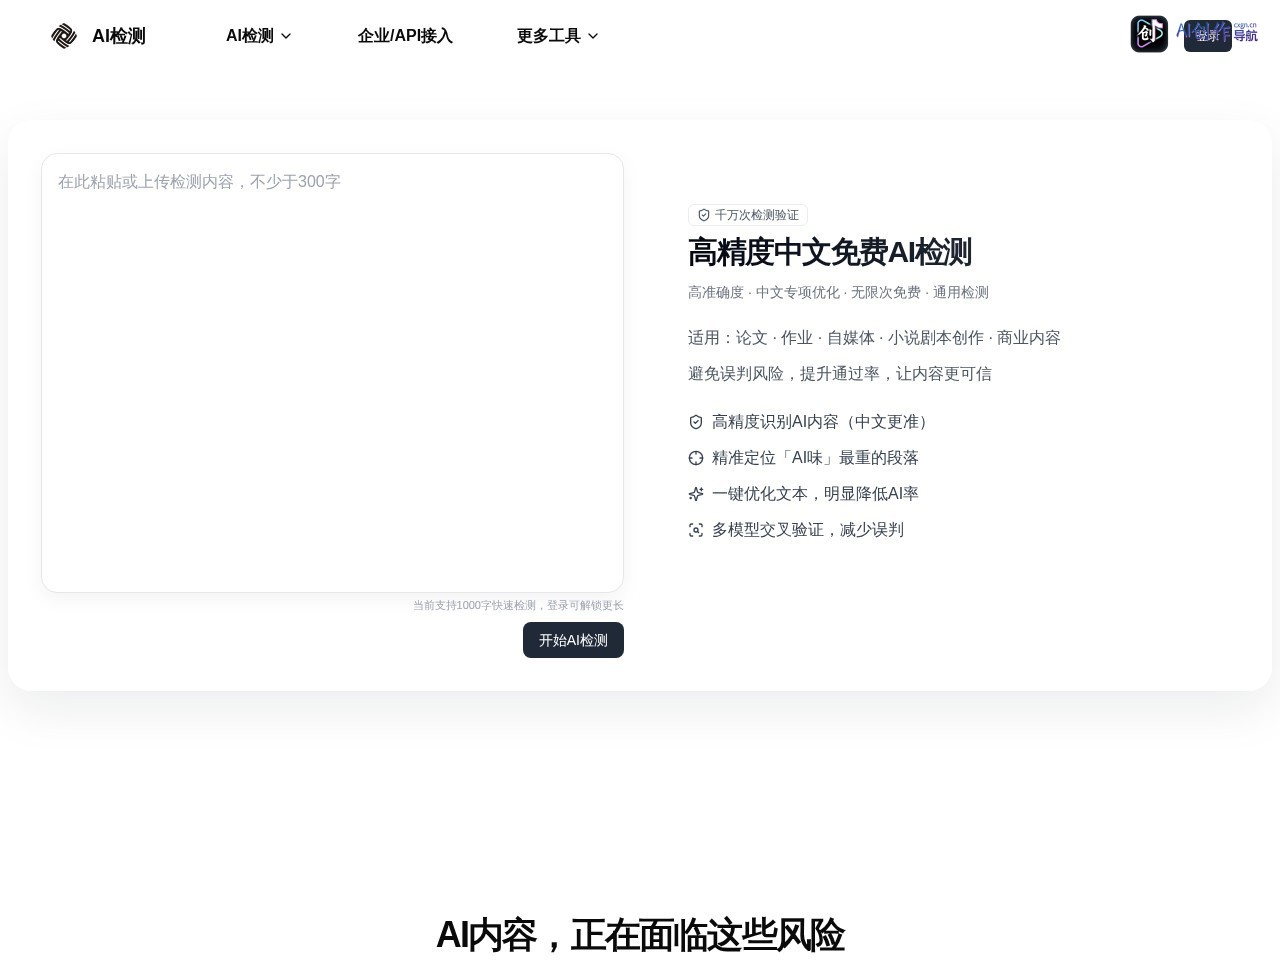The image size is (1280, 960).
Task: Click the line 适用：论文 · 作业 · 自媒体
Action: click(874, 338)
